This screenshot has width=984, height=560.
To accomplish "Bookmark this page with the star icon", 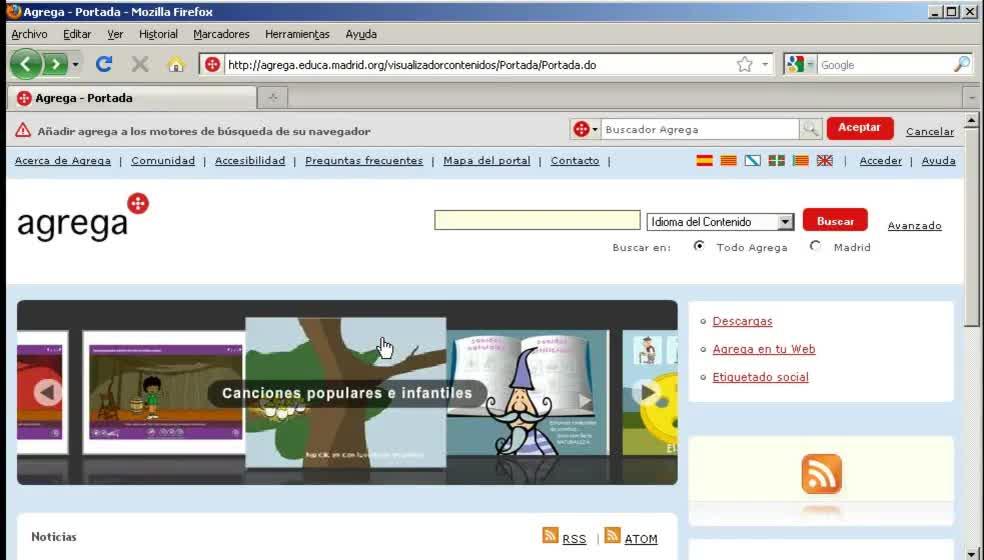I will click(x=745, y=64).
